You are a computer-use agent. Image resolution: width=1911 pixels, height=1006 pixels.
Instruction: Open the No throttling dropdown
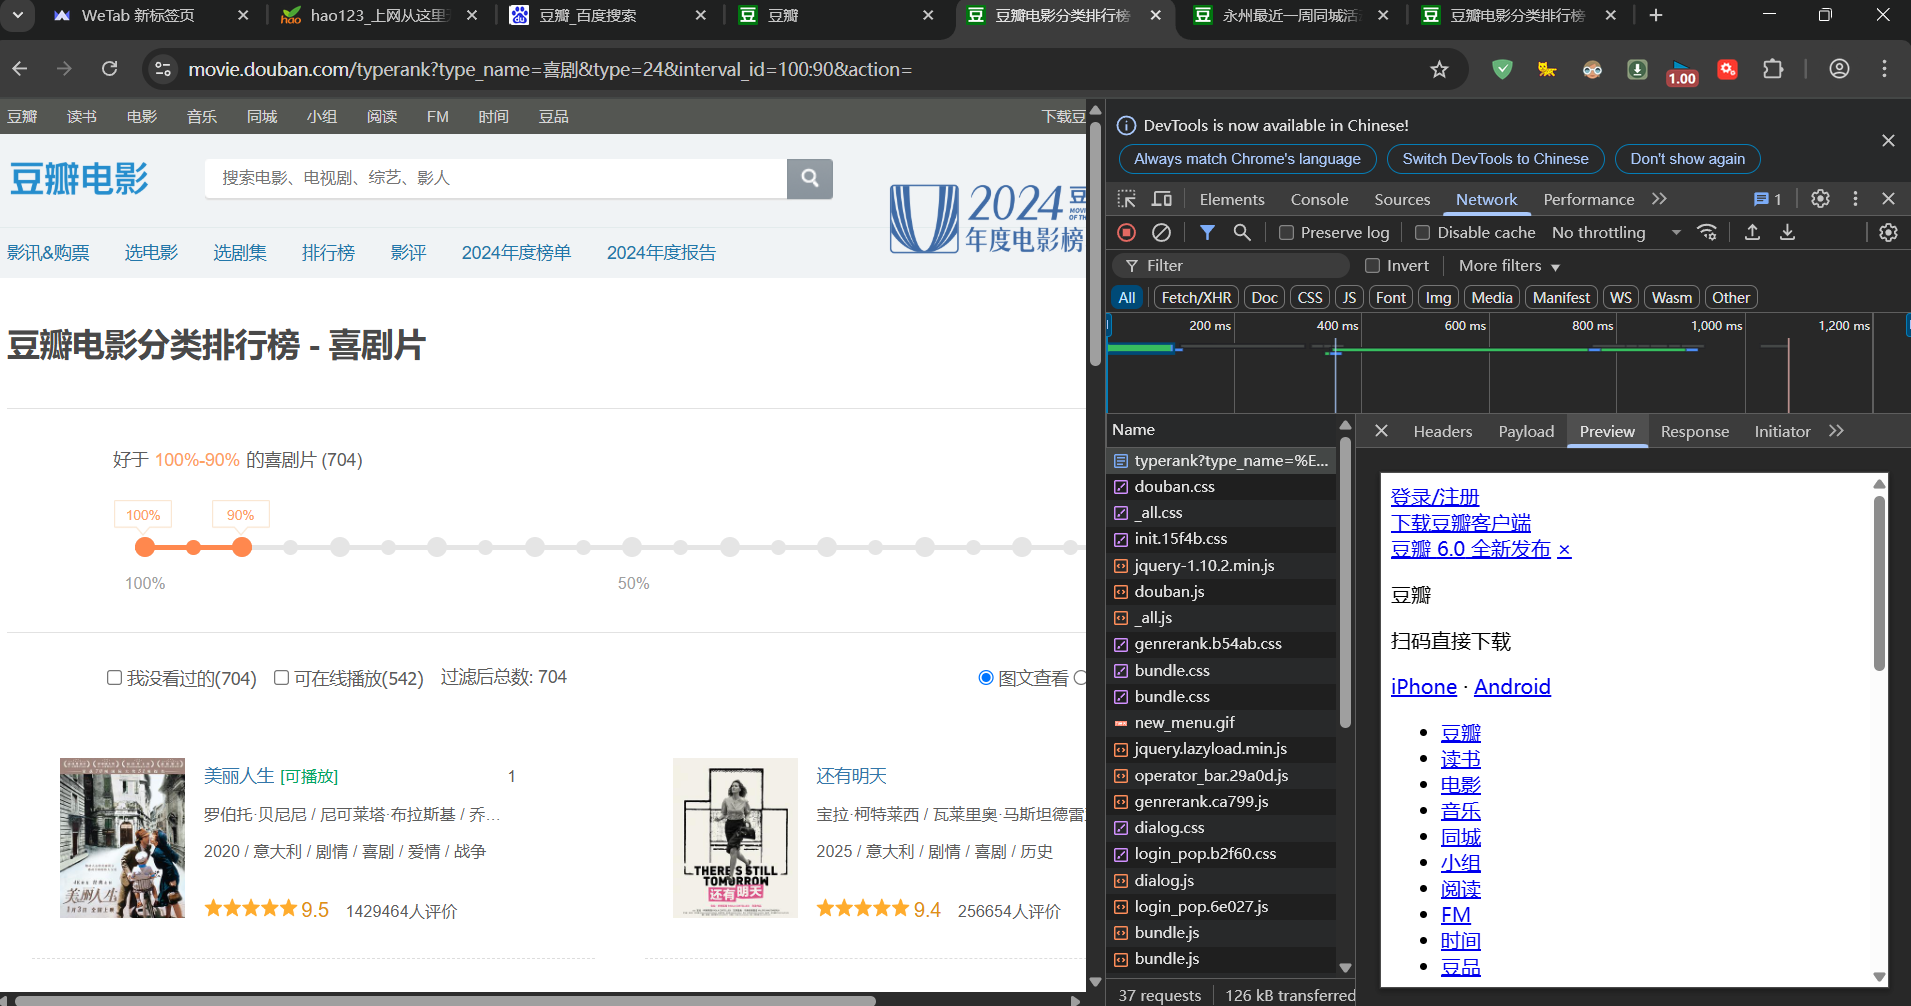pos(1616,233)
